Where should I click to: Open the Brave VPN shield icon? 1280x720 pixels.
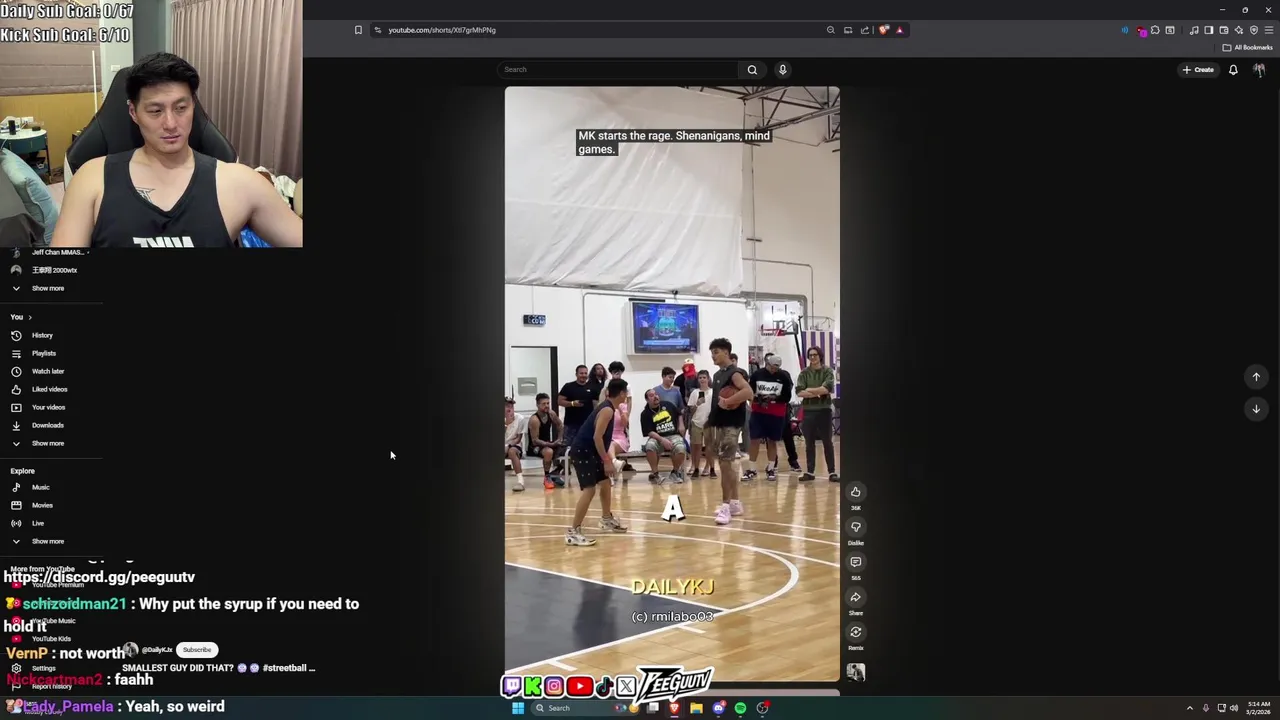click(x=1254, y=30)
